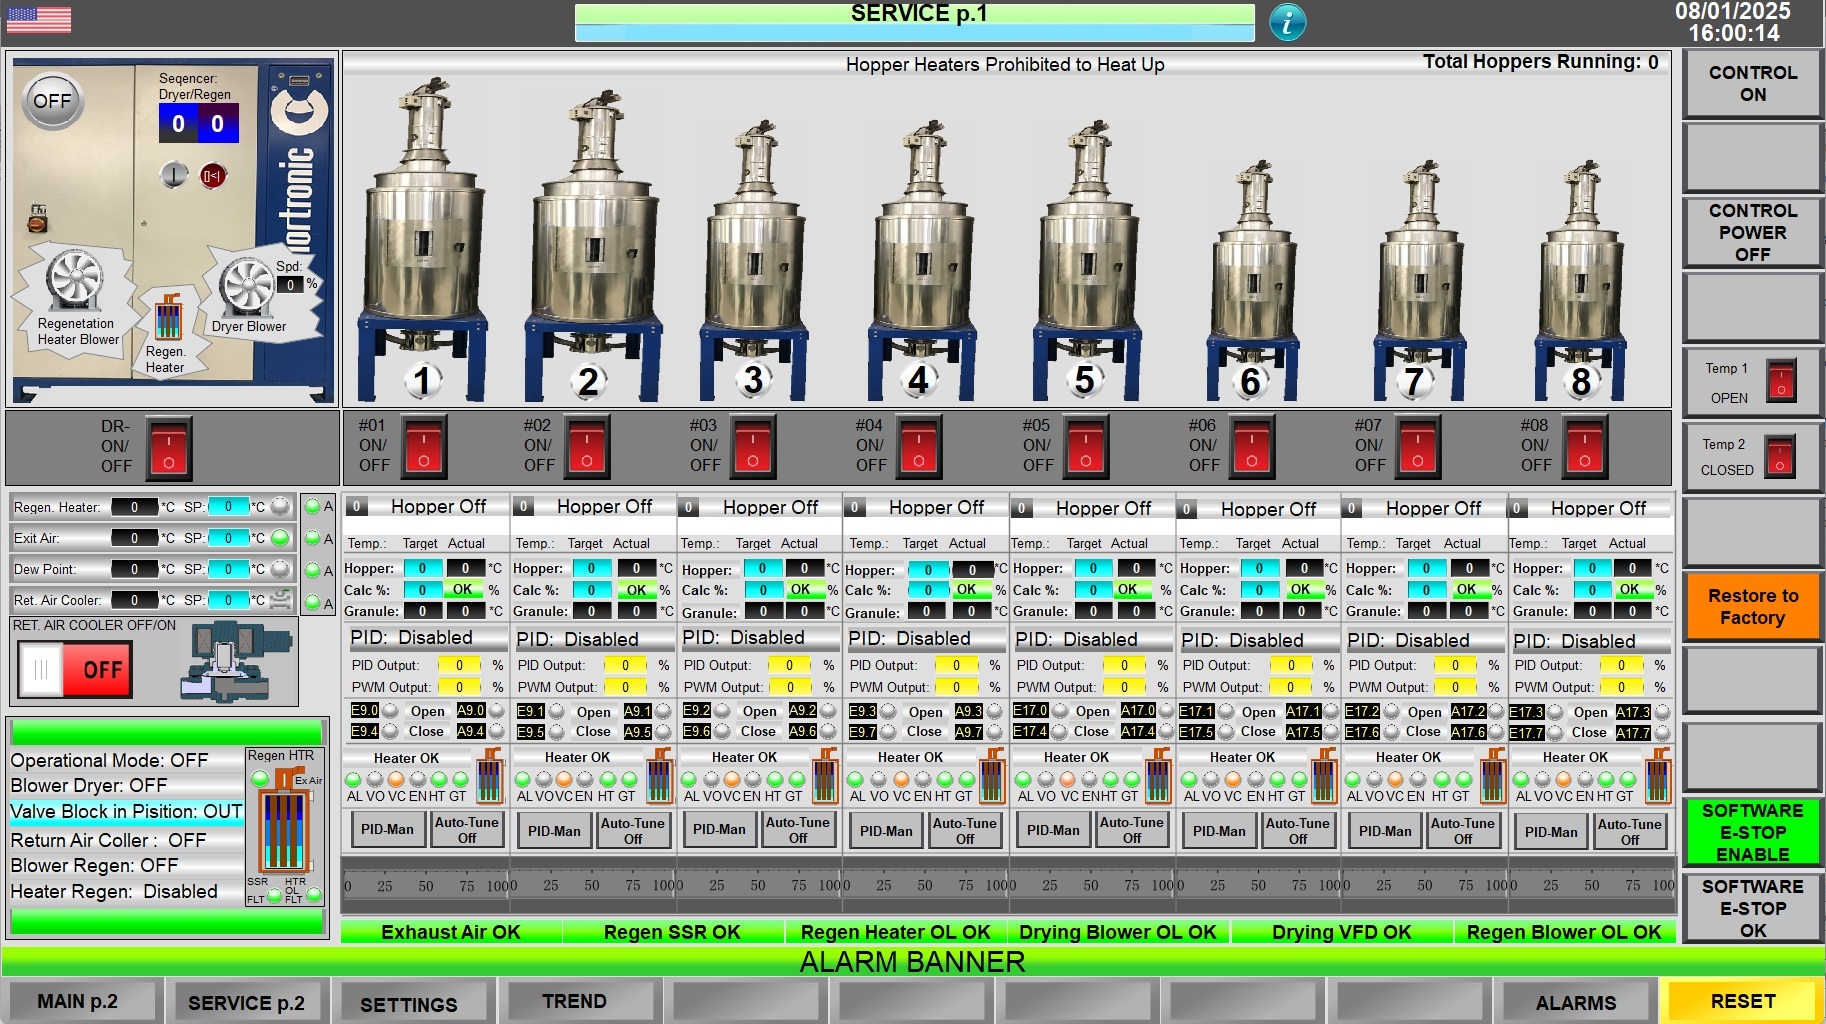The height and width of the screenshot is (1024, 1826).
Task: Click the Regen. Heater SP setpoint field
Action: coord(229,507)
